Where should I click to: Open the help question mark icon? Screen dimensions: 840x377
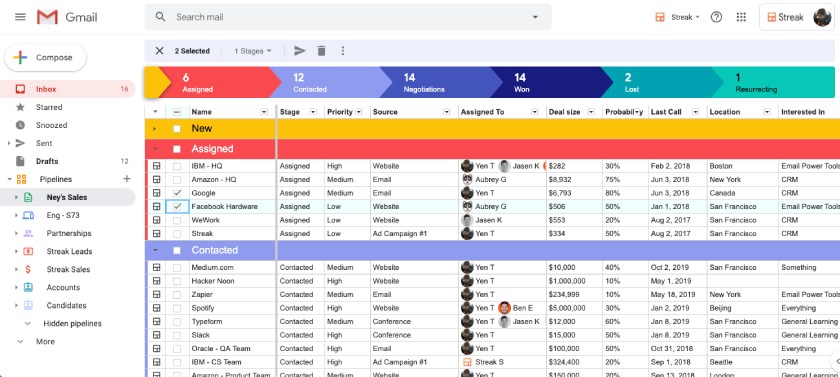716,17
